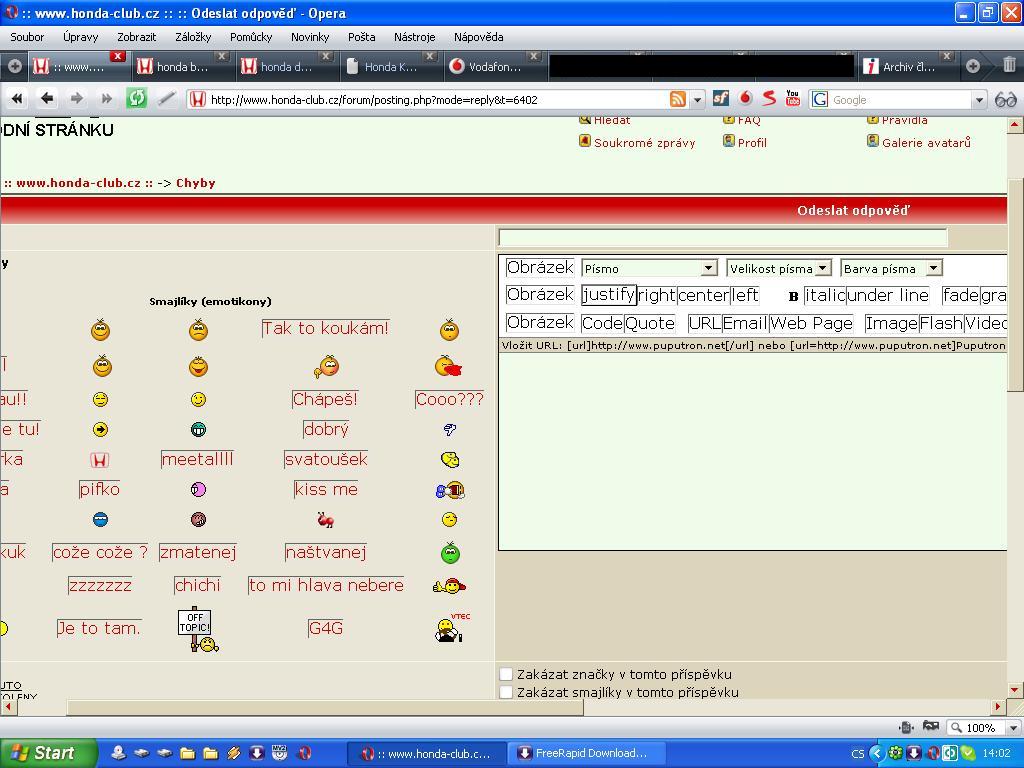The height and width of the screenshot is (768, 1024).
Task: Click the Quote BBCode button
Action: point(650,323)
